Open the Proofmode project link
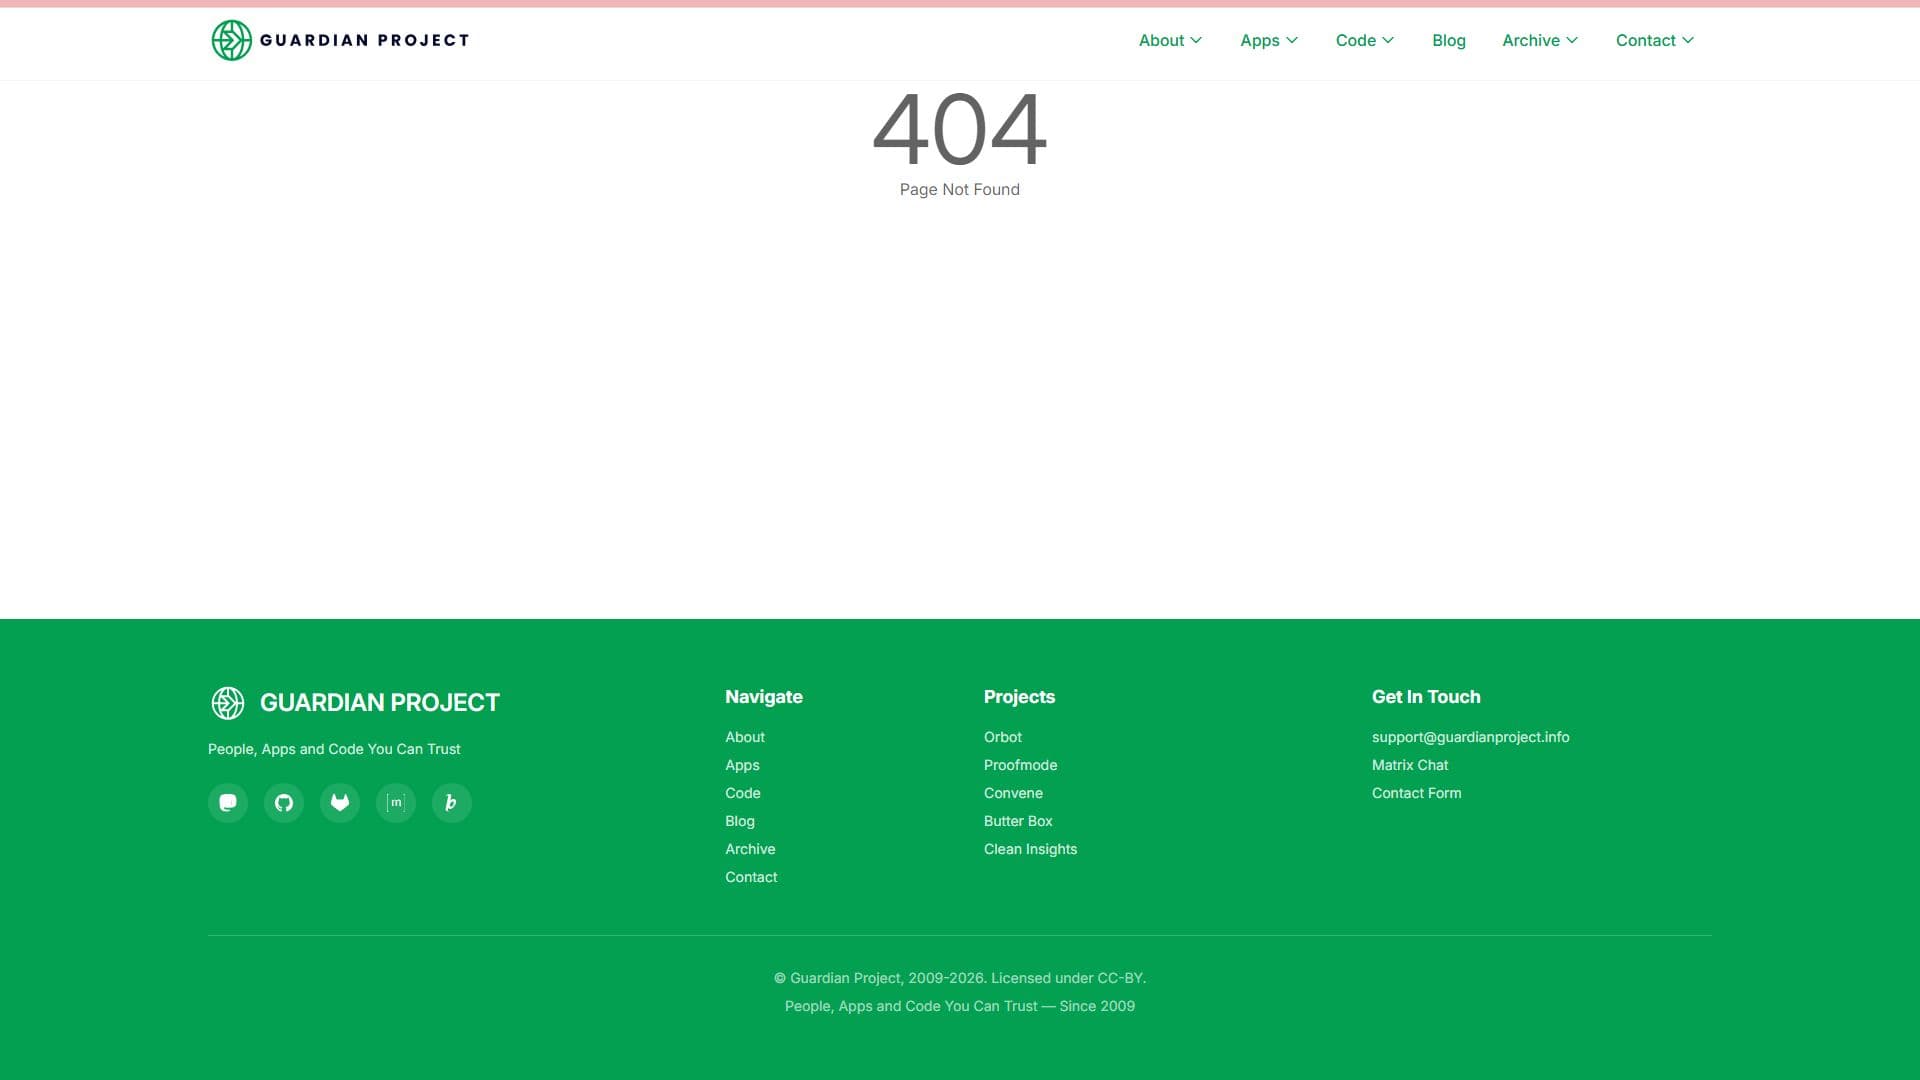 1020,765
